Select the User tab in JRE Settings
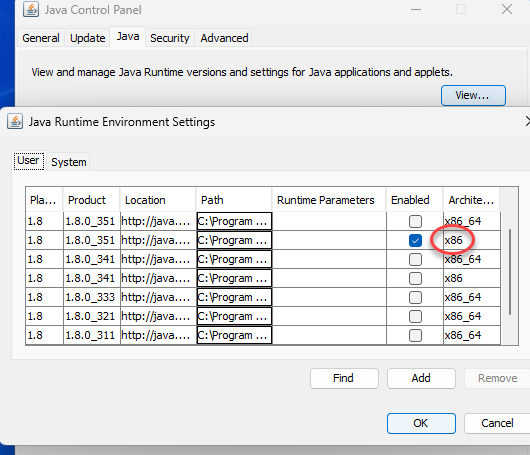Viewport: 530px width, 455px height. [29, 161]
